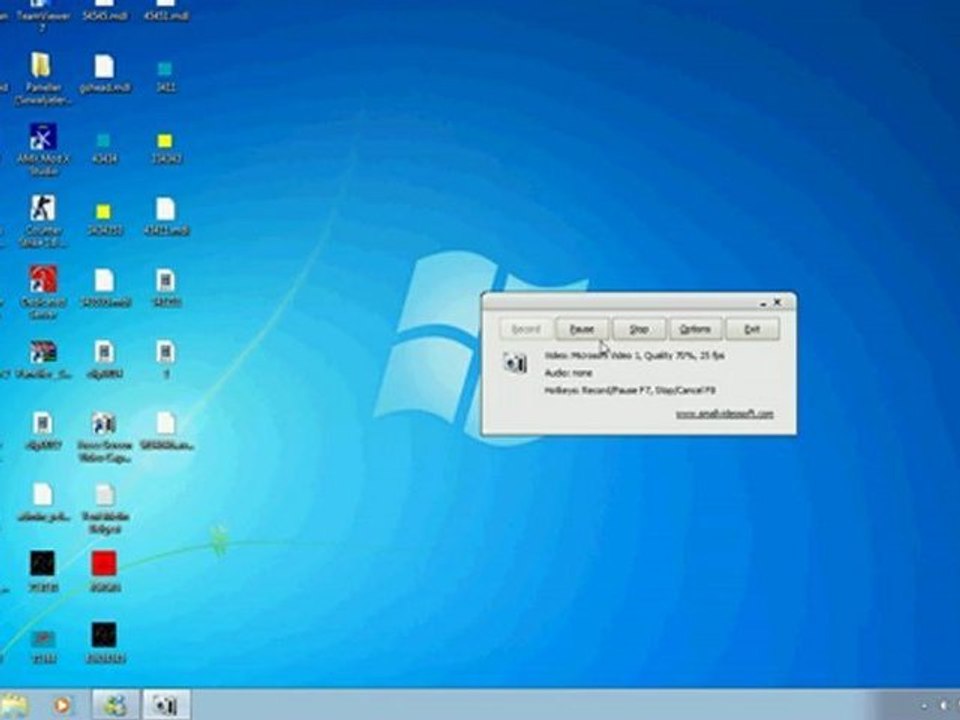Minimize the screen recorder window
Viewport: 960px width, 720px height.
pos(763,302)
